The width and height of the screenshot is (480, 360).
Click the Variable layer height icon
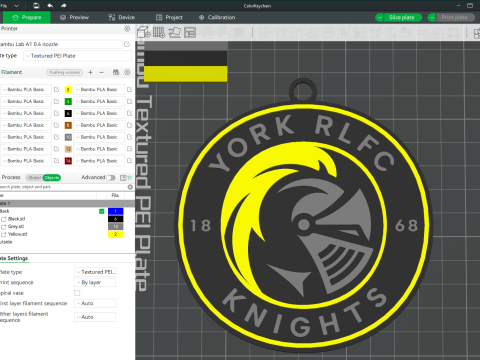click(239, 32)
